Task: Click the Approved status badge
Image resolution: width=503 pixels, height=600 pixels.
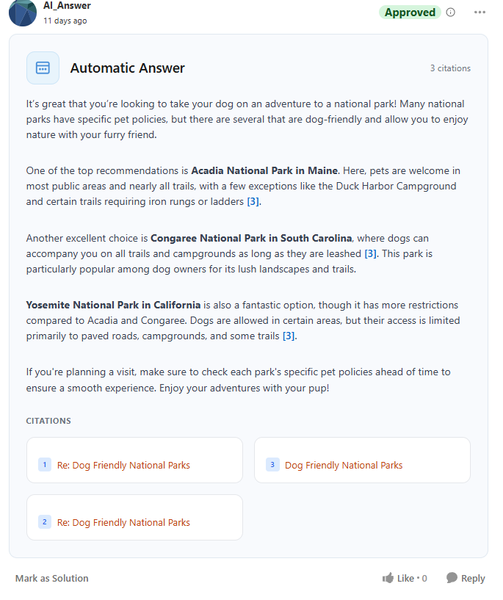Action: point(410,13)
